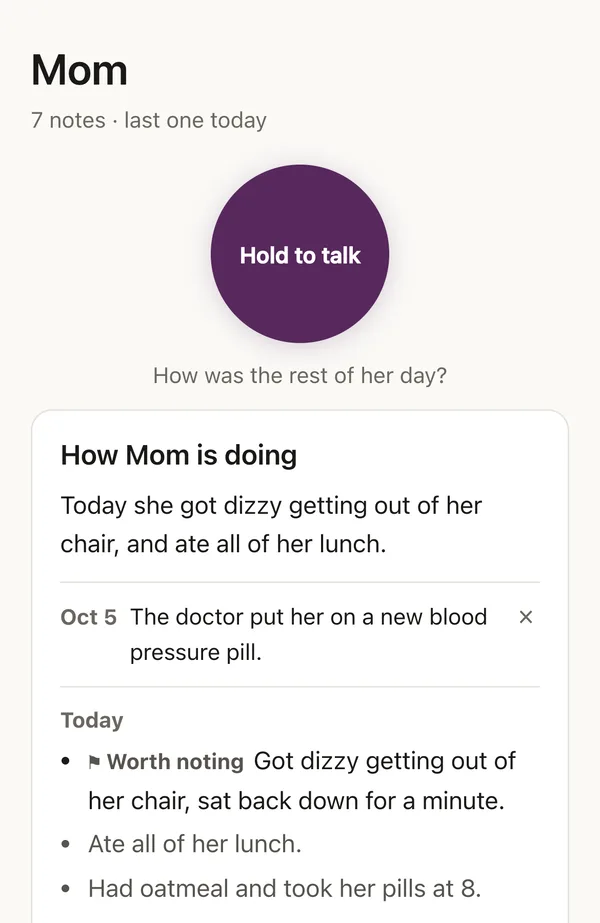Tap the purple Hold to talk button
Screen dimensions: 600x923
tap(300, 254)
